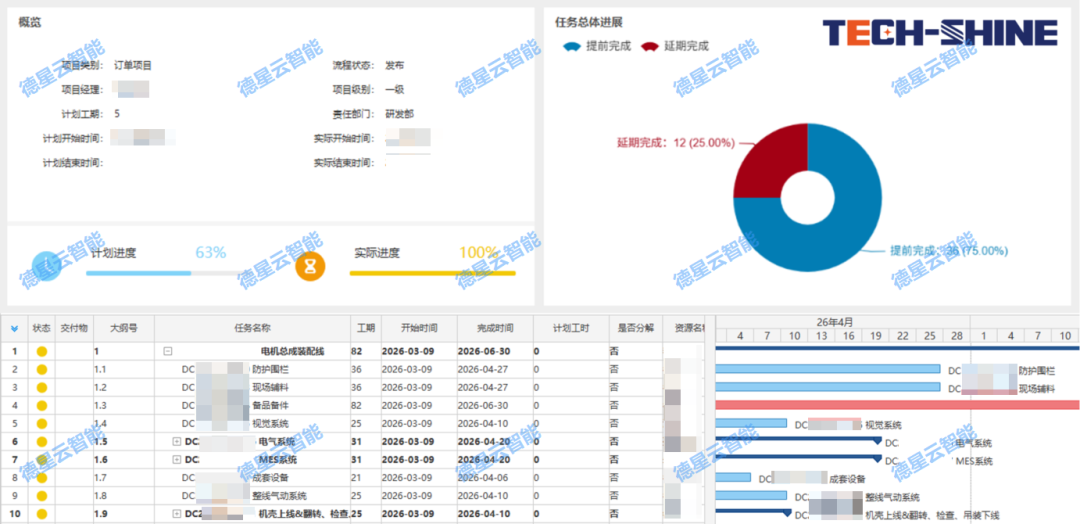Click the 工期 column header

(366, 328)
